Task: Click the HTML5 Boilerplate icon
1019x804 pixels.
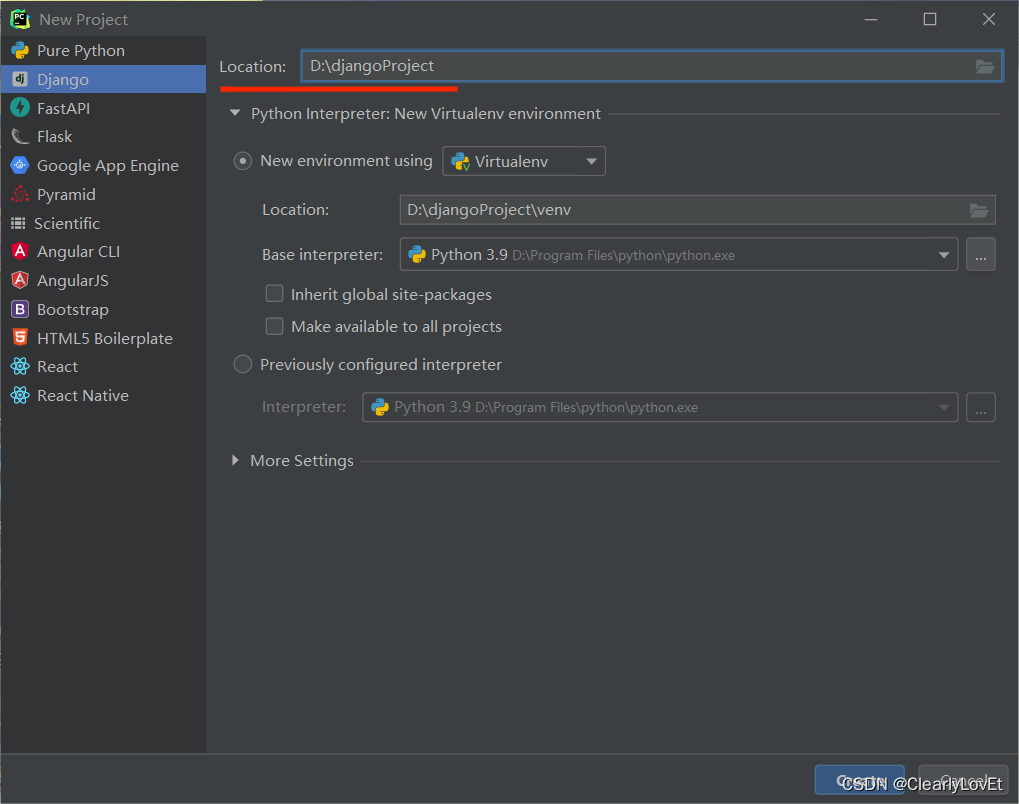Action: (x=20, y=337)
